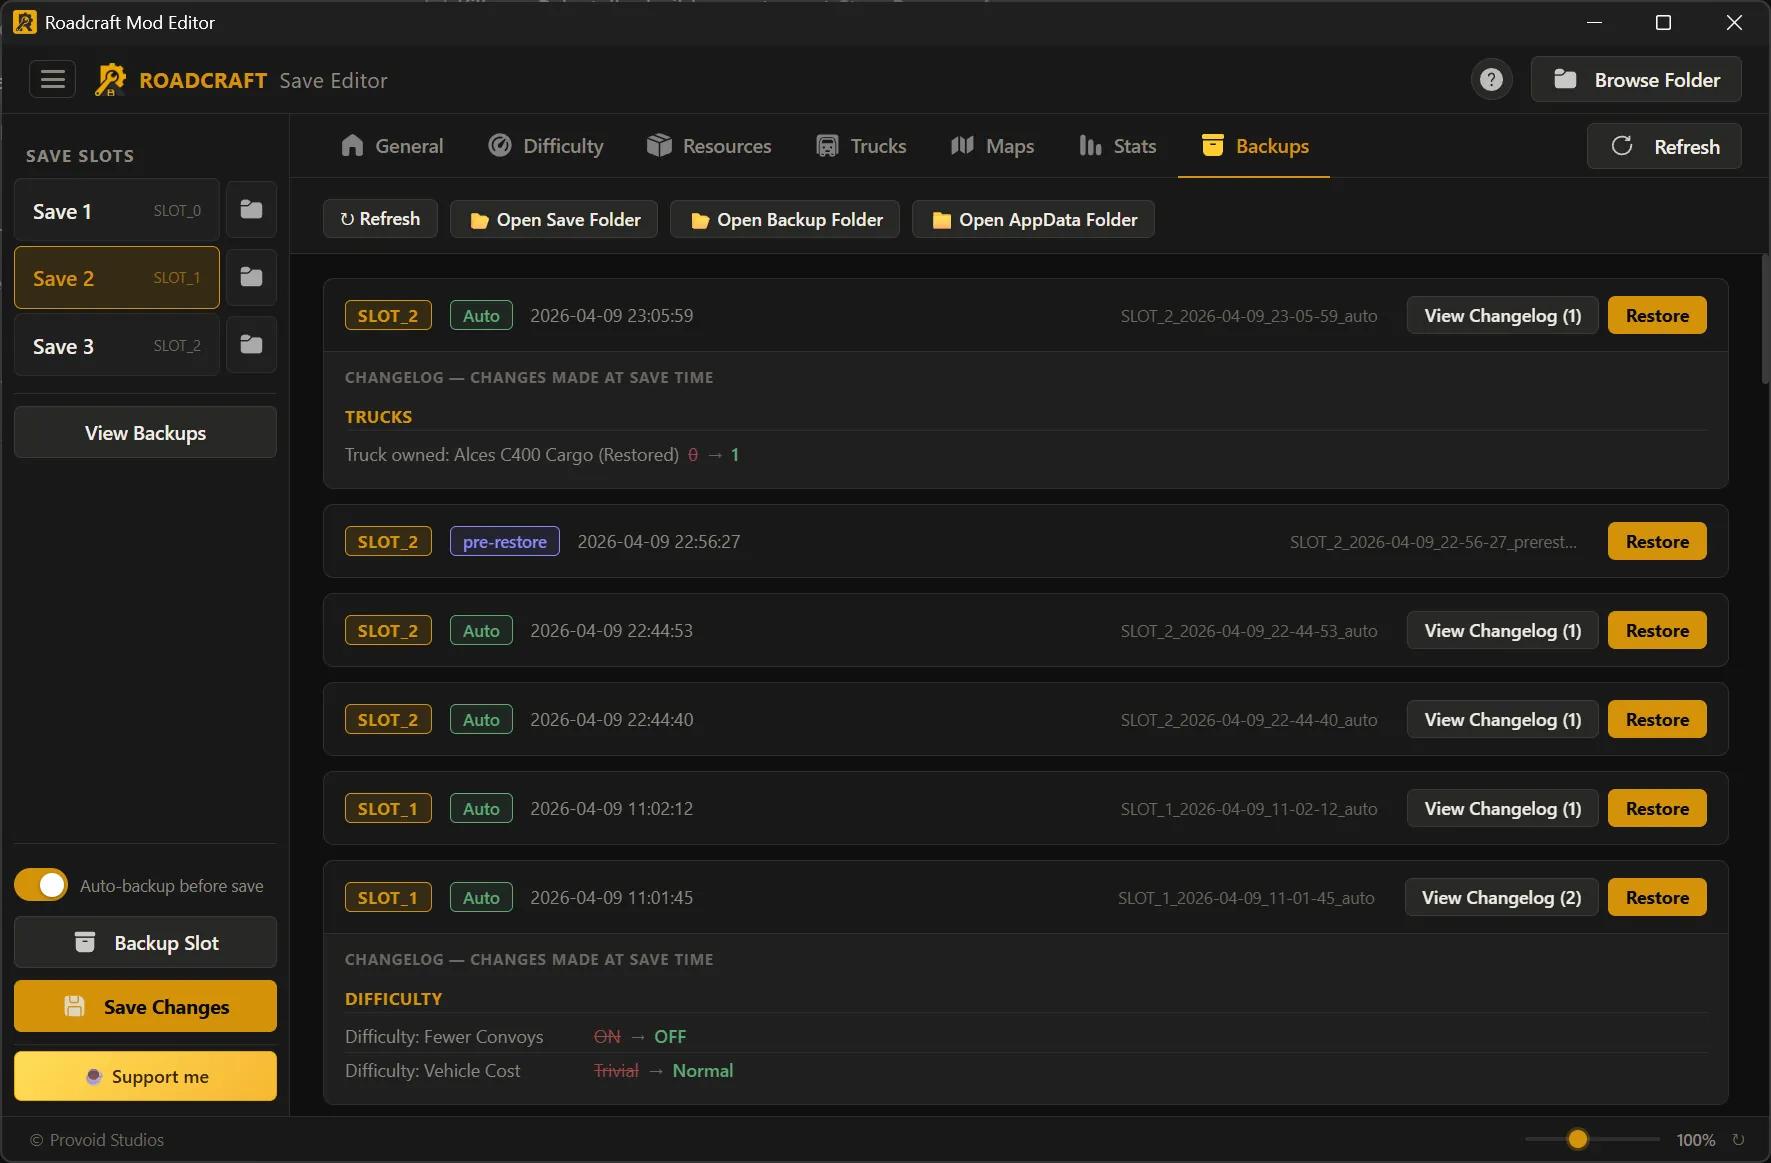The width and height of the screenshot is (1771, 1163).
Task: Switch to the Maps tab
Action: pyautogui.click(x=992, y=146)
